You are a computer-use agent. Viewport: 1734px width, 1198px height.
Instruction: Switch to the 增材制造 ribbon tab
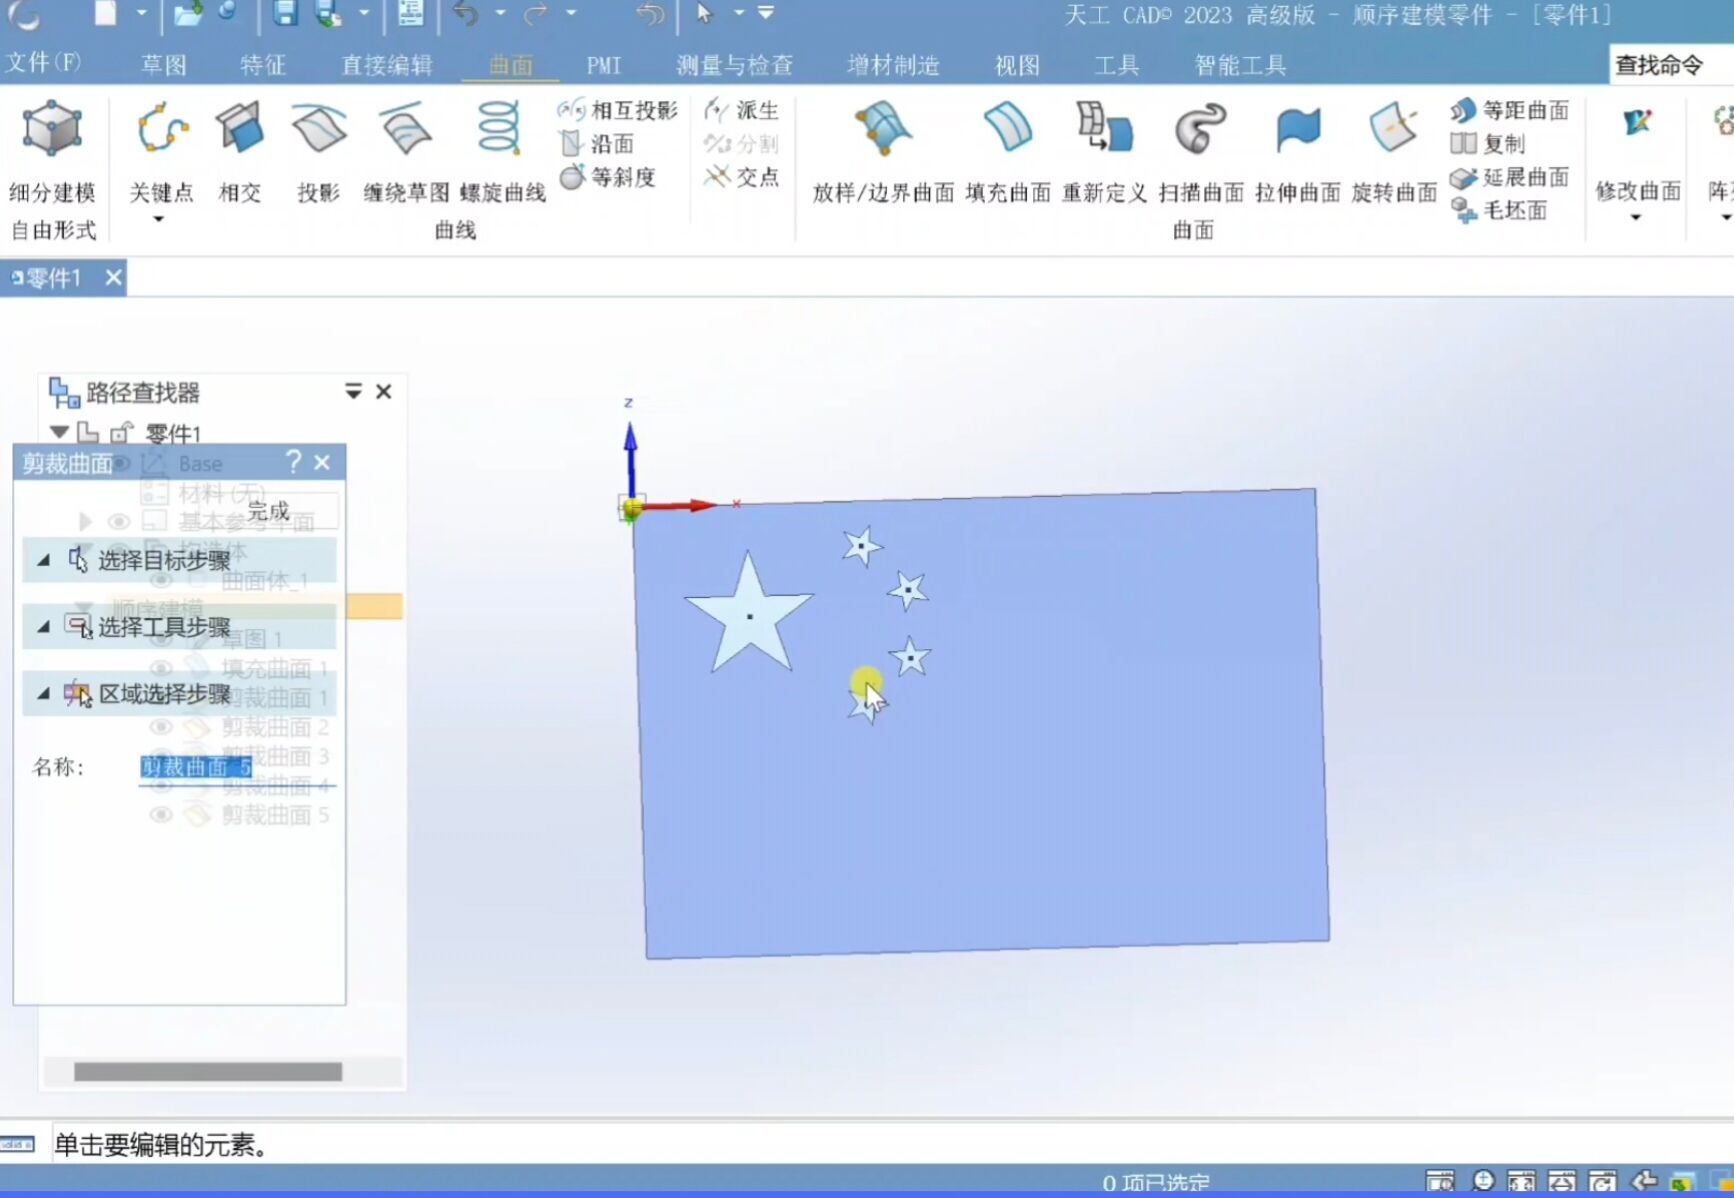click(x=893, y=65)
